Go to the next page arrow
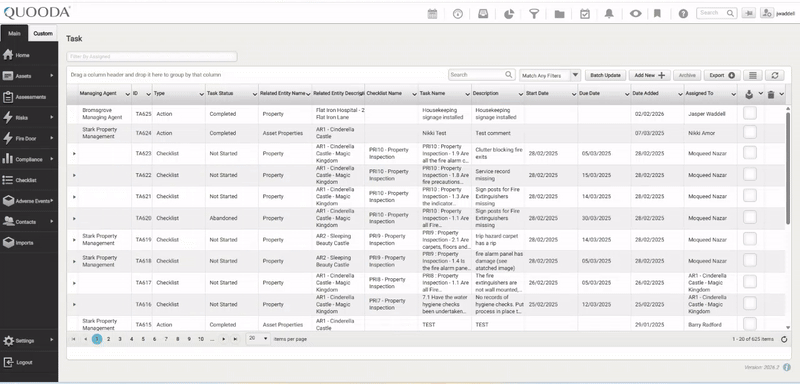Image resolution: width=800 pixels, height=384 pixels. tap(224, 339)
